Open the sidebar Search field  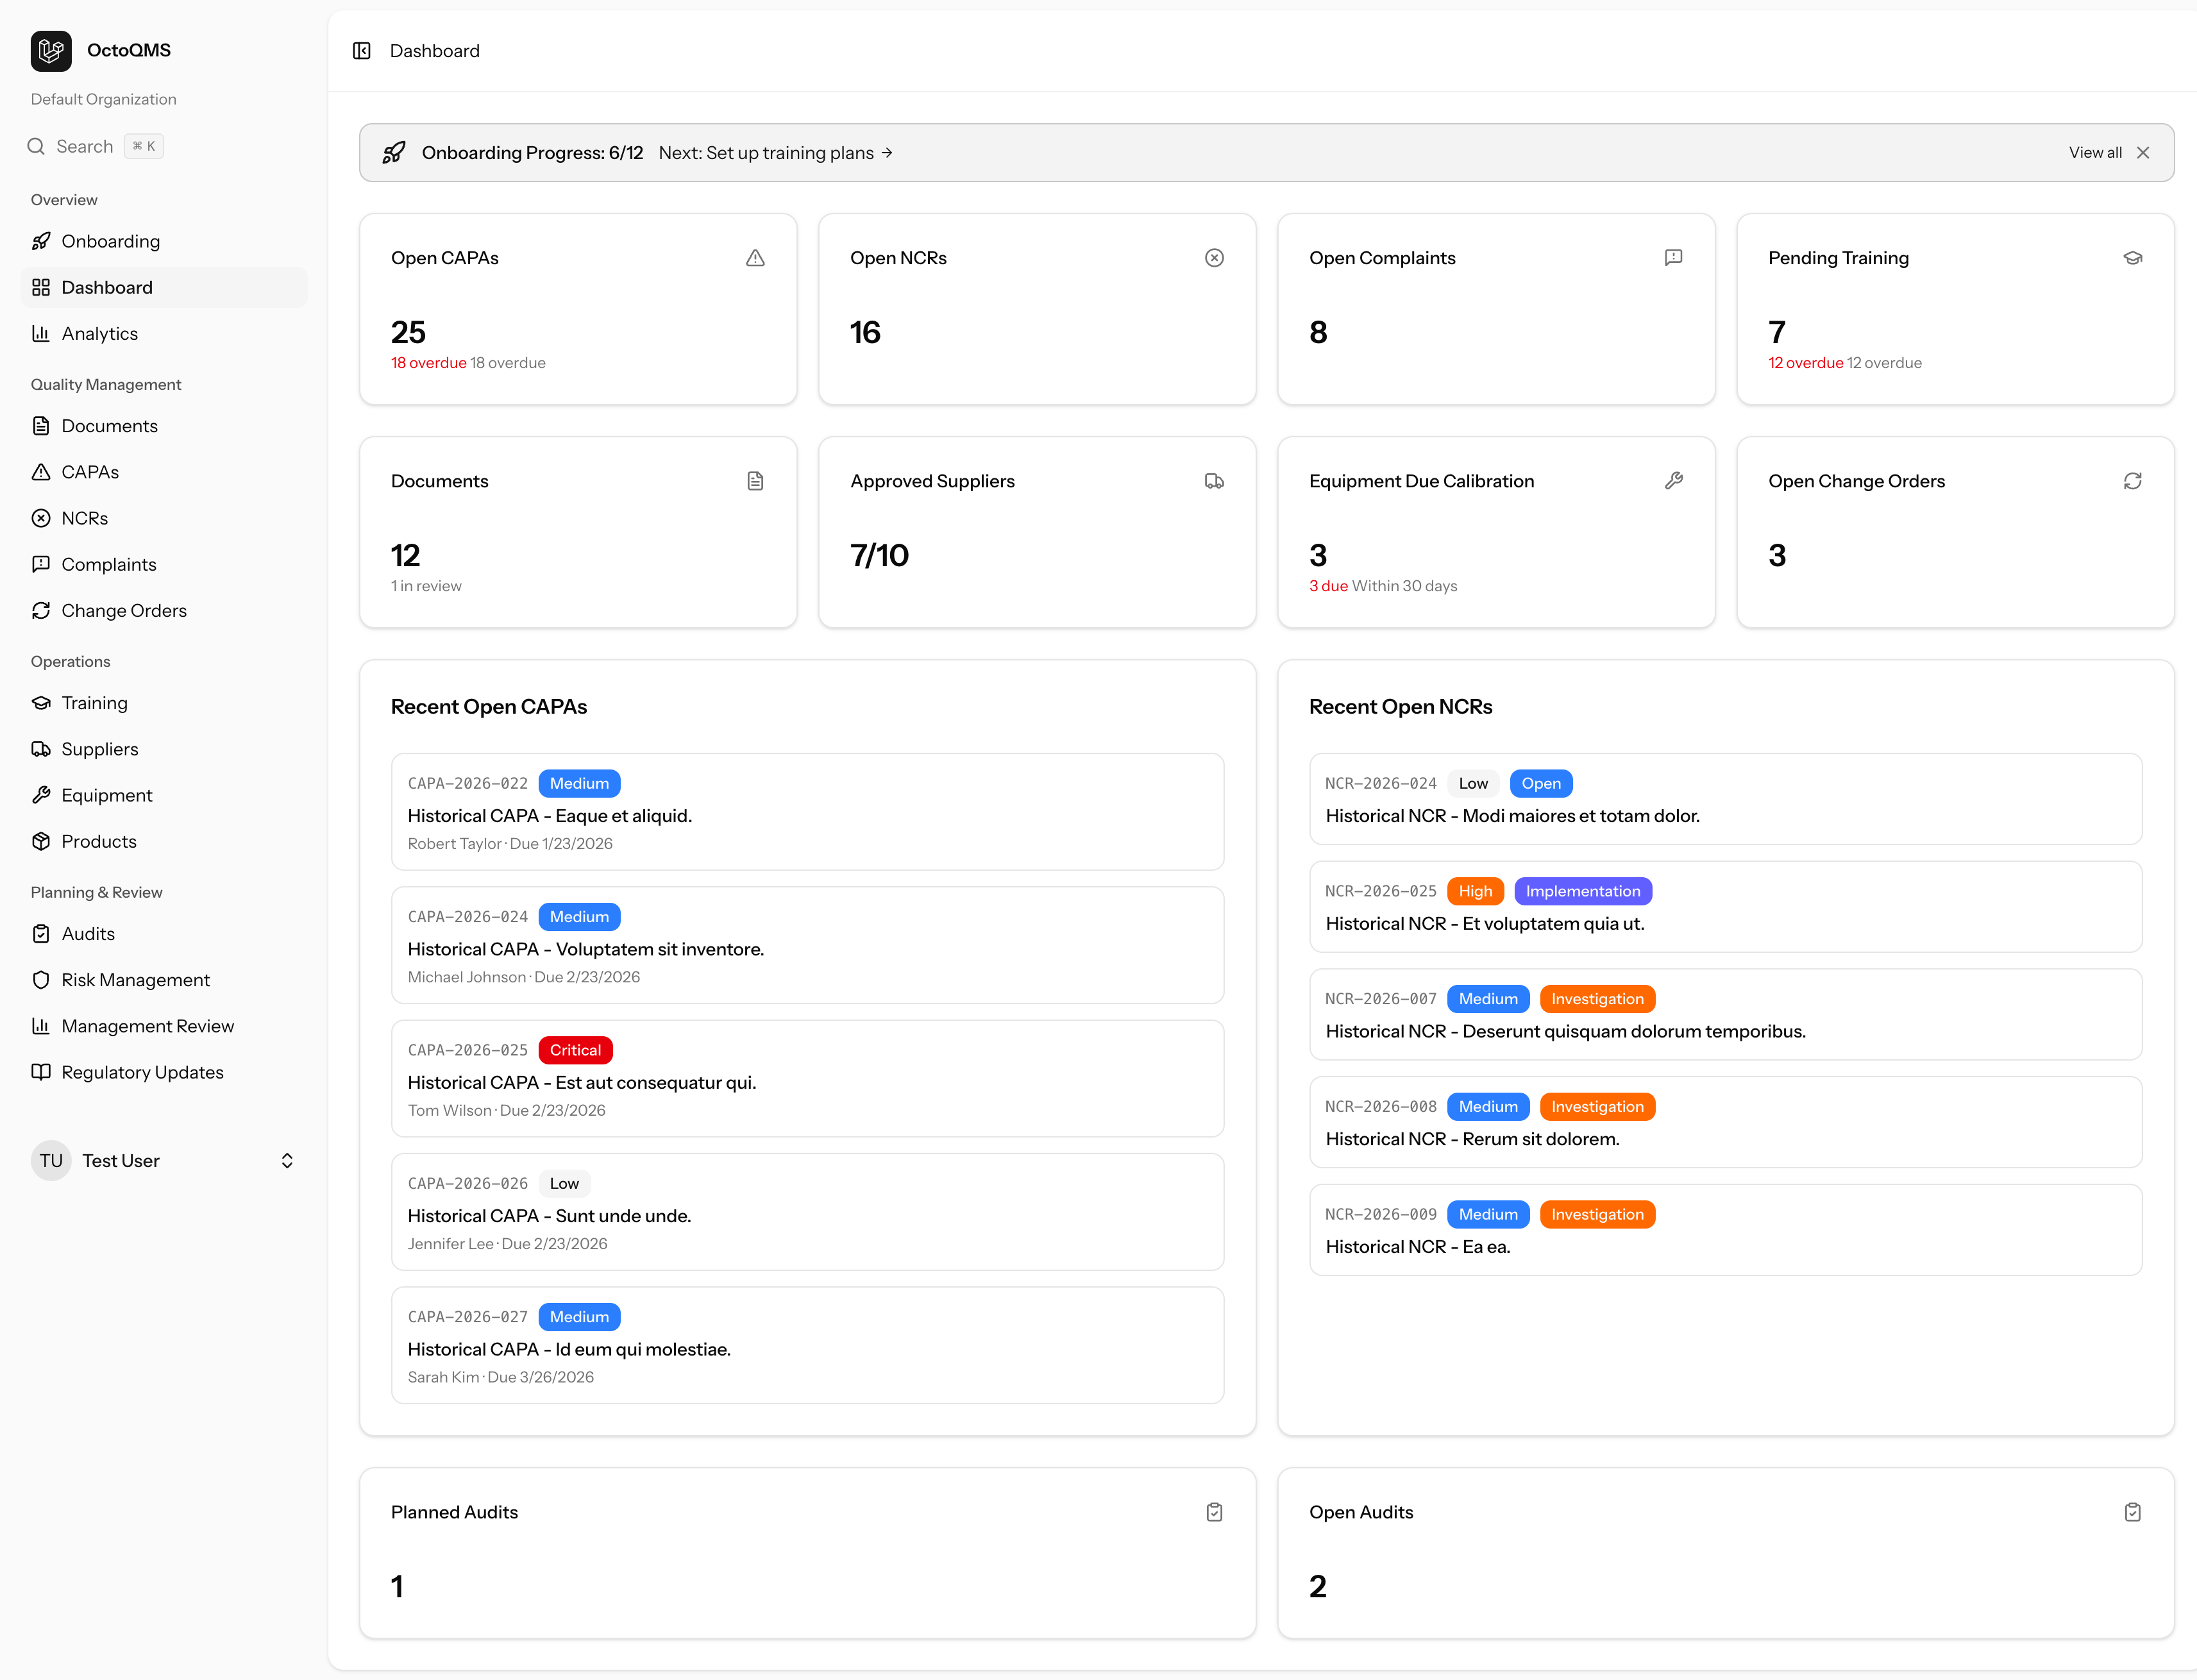tap(95, 147)
